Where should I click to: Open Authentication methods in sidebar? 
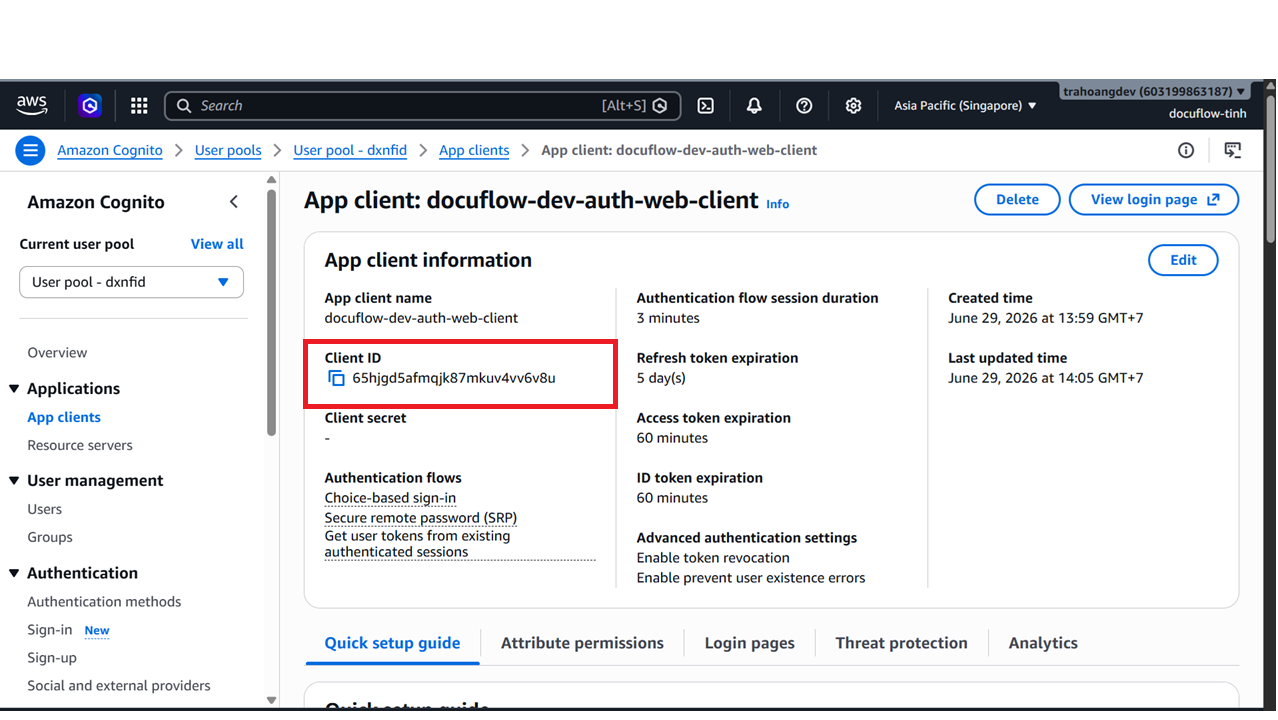click(104, 601)
